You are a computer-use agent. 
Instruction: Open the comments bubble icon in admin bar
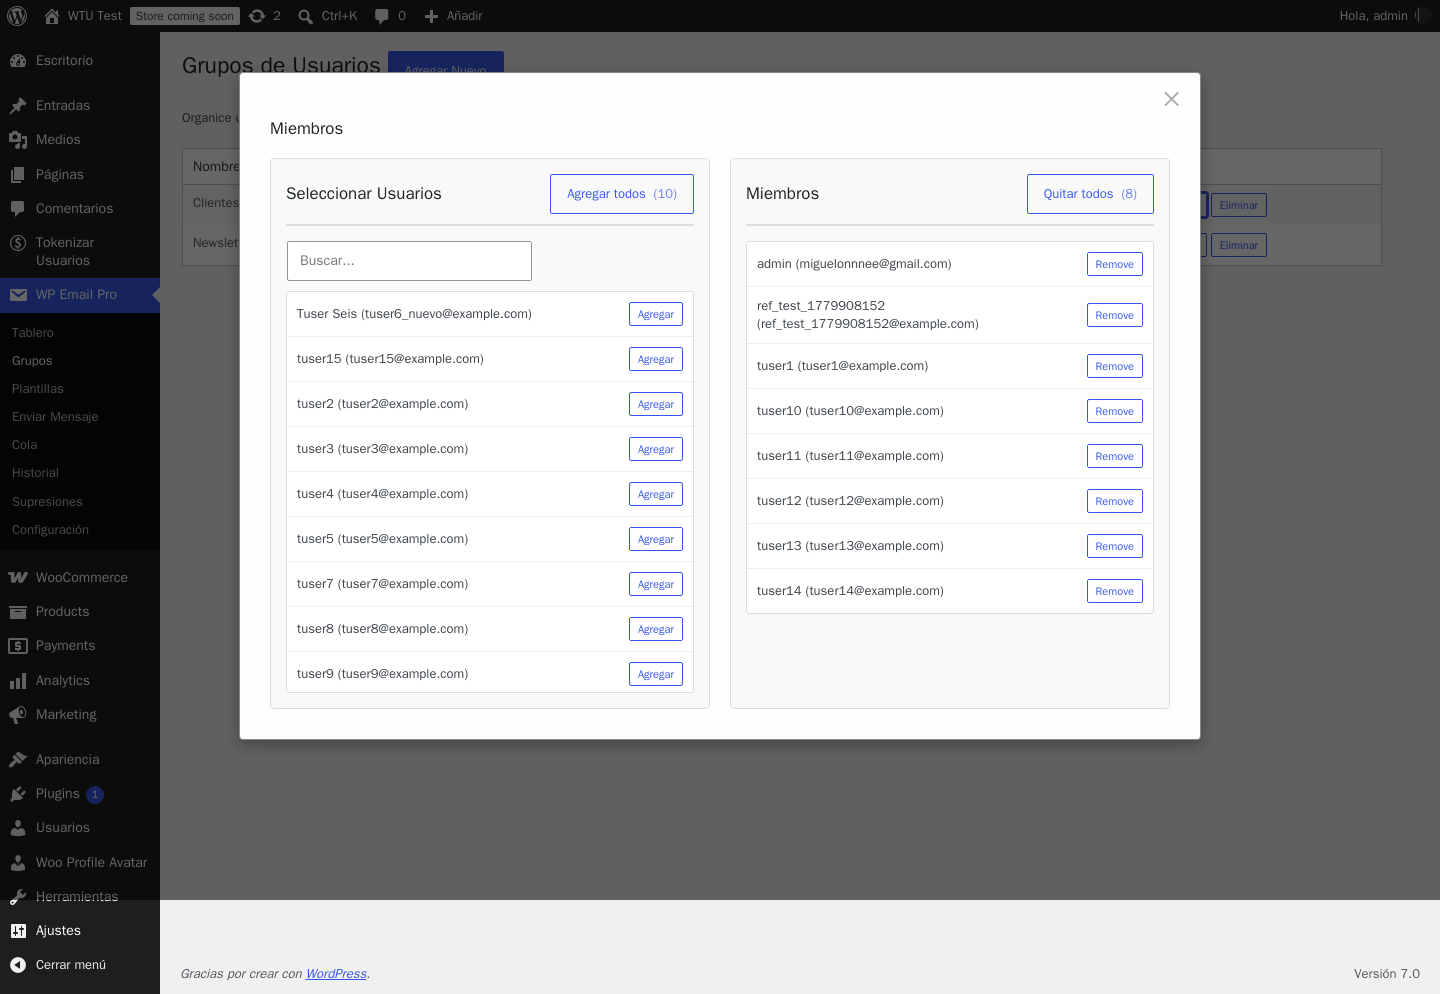tap(381, 16)
